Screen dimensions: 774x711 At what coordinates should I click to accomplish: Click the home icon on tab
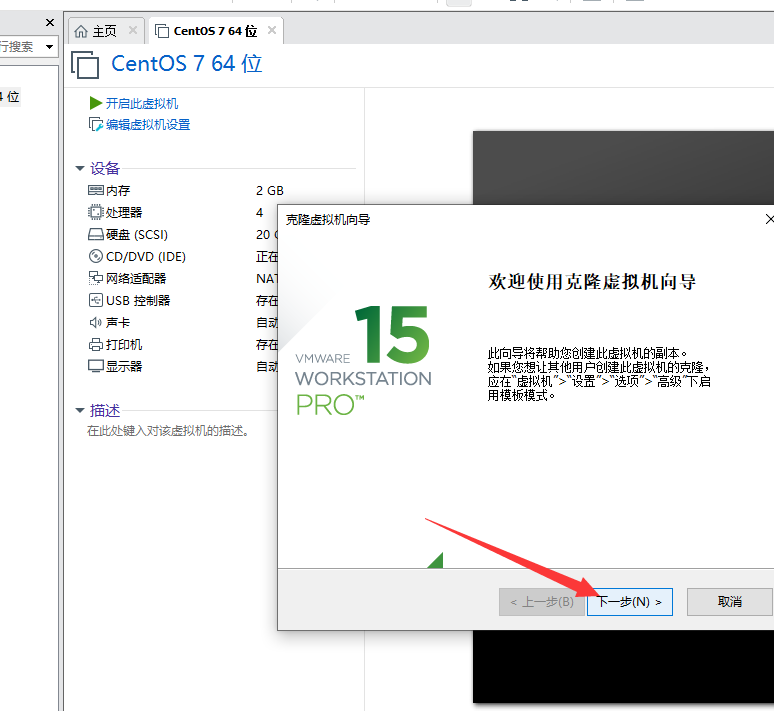(x=81, y=31)
